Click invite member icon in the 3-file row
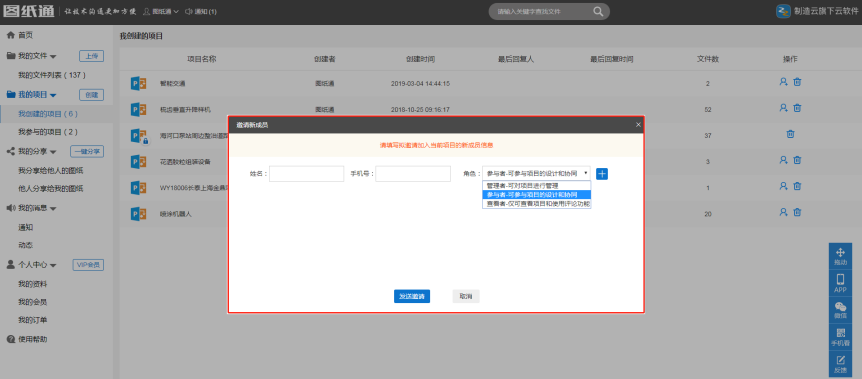Image resolution: width=862 pixels, height=379 pixels. [783, 160]
